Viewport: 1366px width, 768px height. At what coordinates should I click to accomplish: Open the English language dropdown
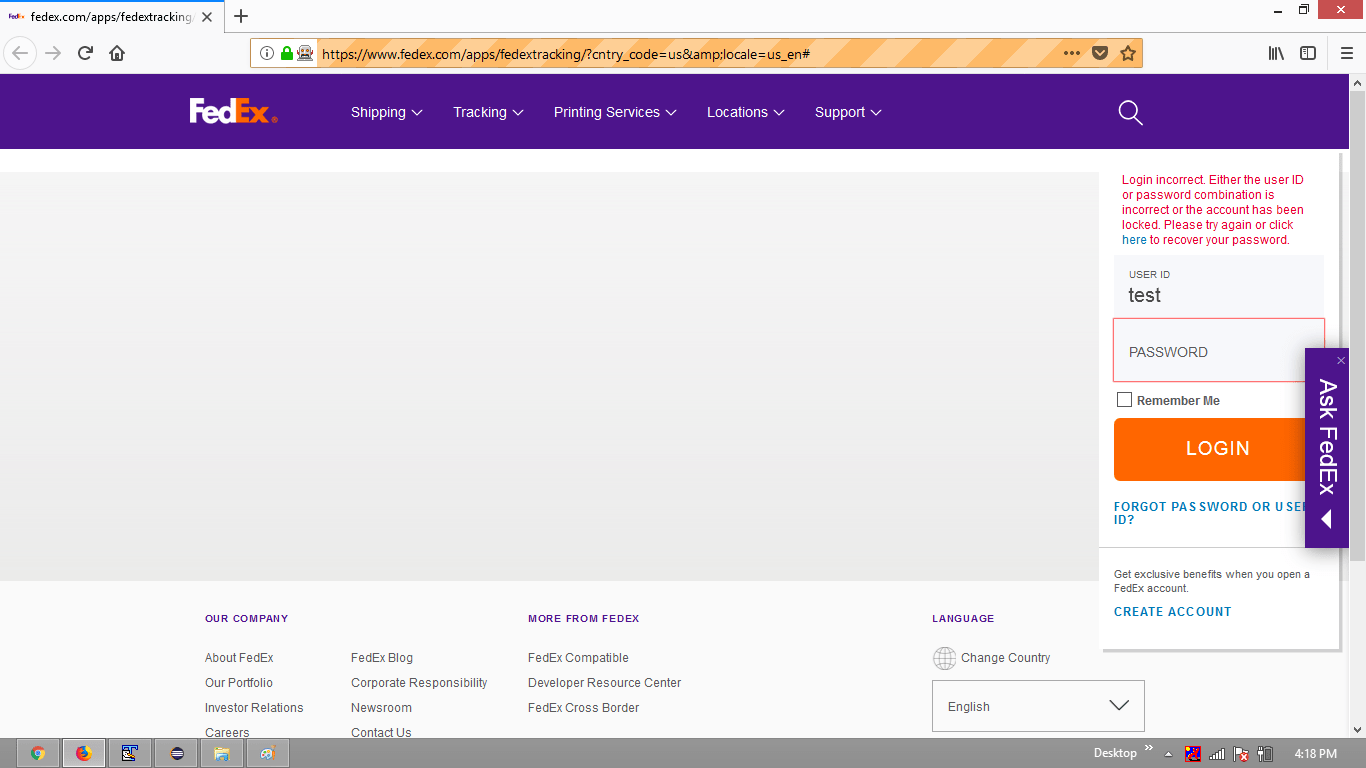[x=1038, y=706]
